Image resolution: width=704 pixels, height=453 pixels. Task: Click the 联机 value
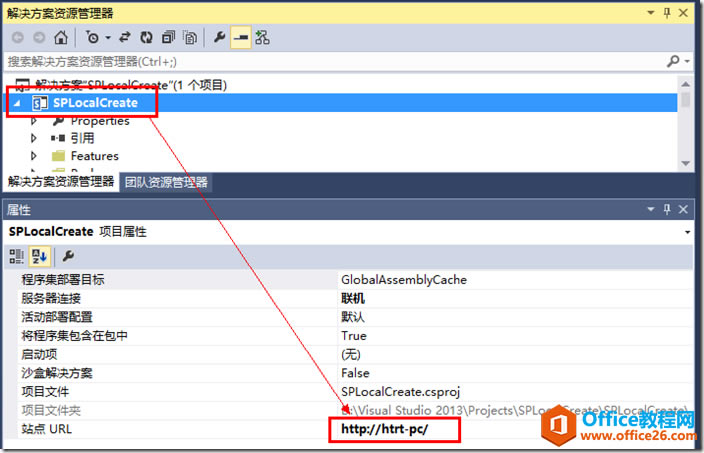pos(353,298)
